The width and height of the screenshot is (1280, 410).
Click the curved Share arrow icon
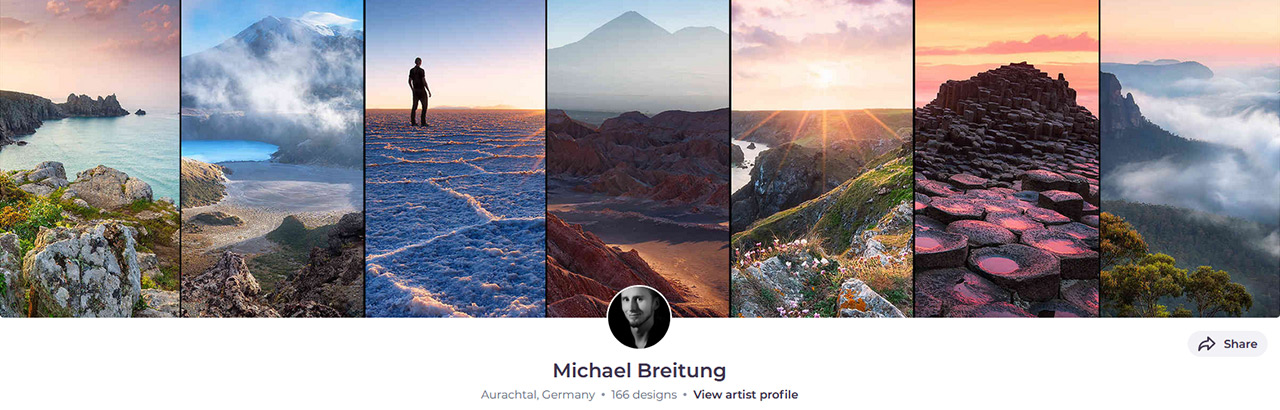pos(1207,344)
